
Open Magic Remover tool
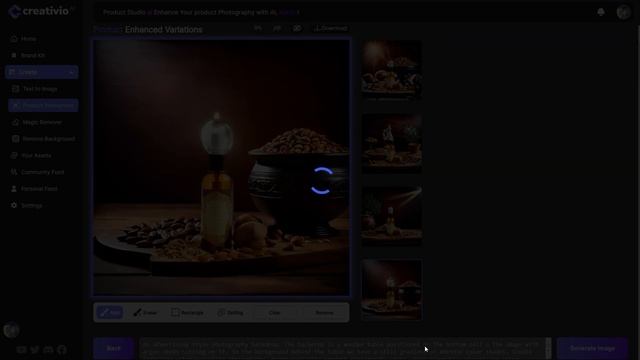[42, 122]
